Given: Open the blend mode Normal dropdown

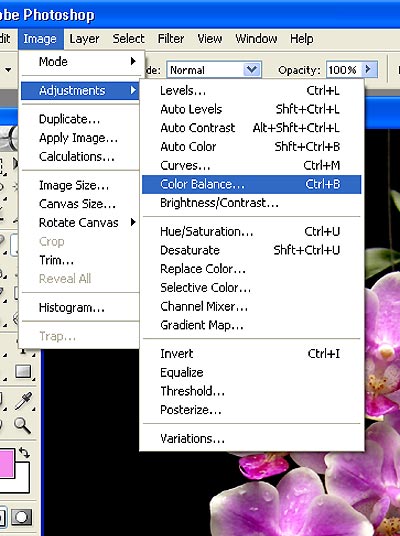Looking at the screenshot, I should (214, 70).
